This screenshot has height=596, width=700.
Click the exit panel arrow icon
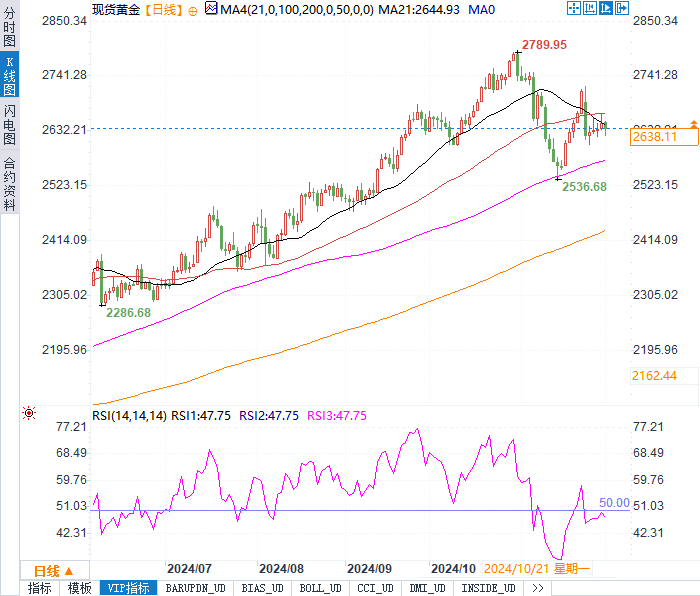pos(622,8)
